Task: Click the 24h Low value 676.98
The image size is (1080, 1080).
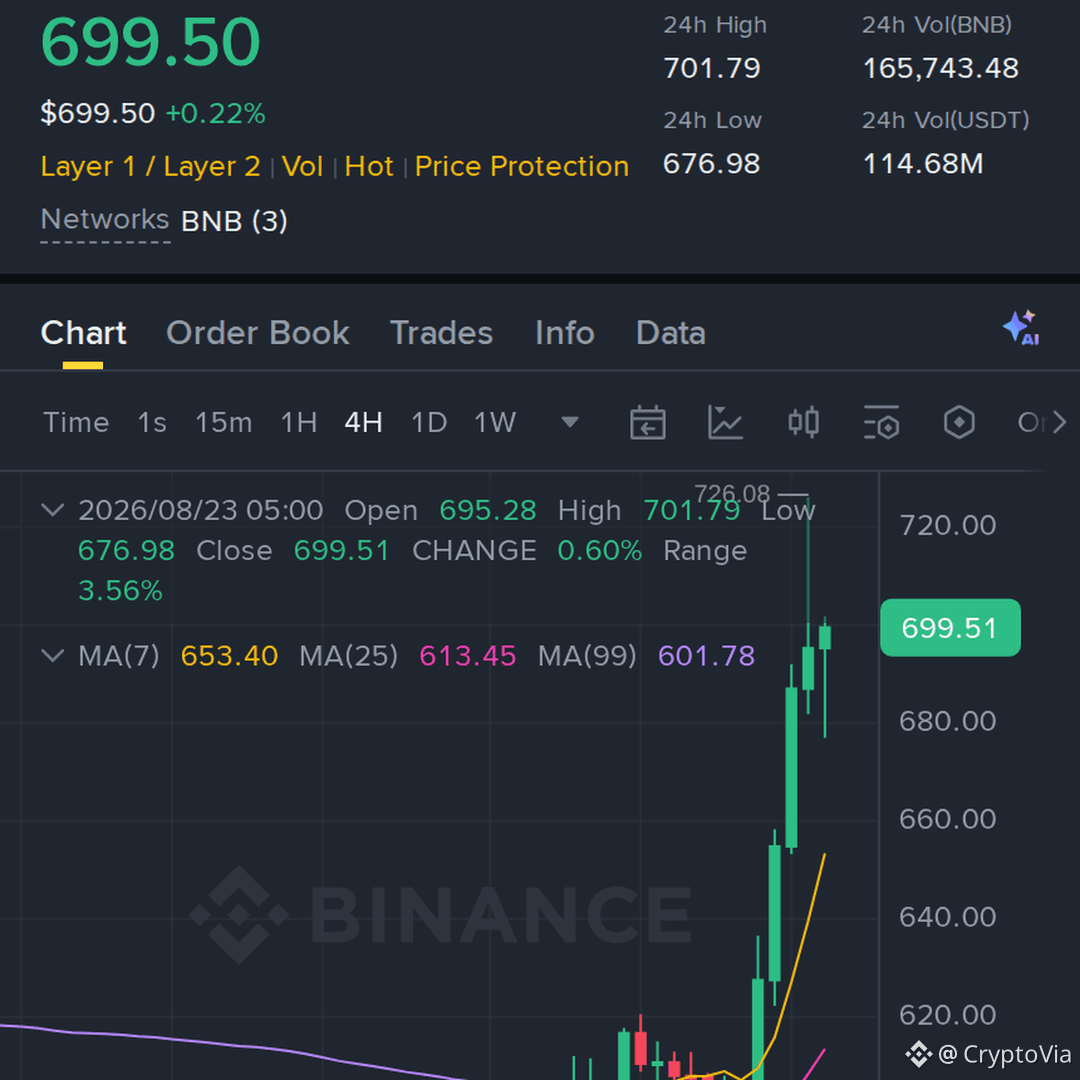Action: point(712,164)
